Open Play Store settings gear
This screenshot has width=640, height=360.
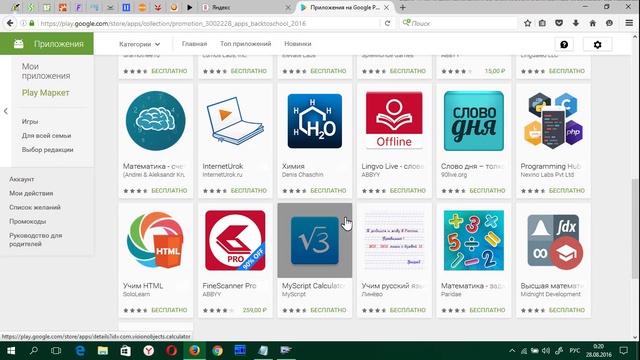point(598,44)
